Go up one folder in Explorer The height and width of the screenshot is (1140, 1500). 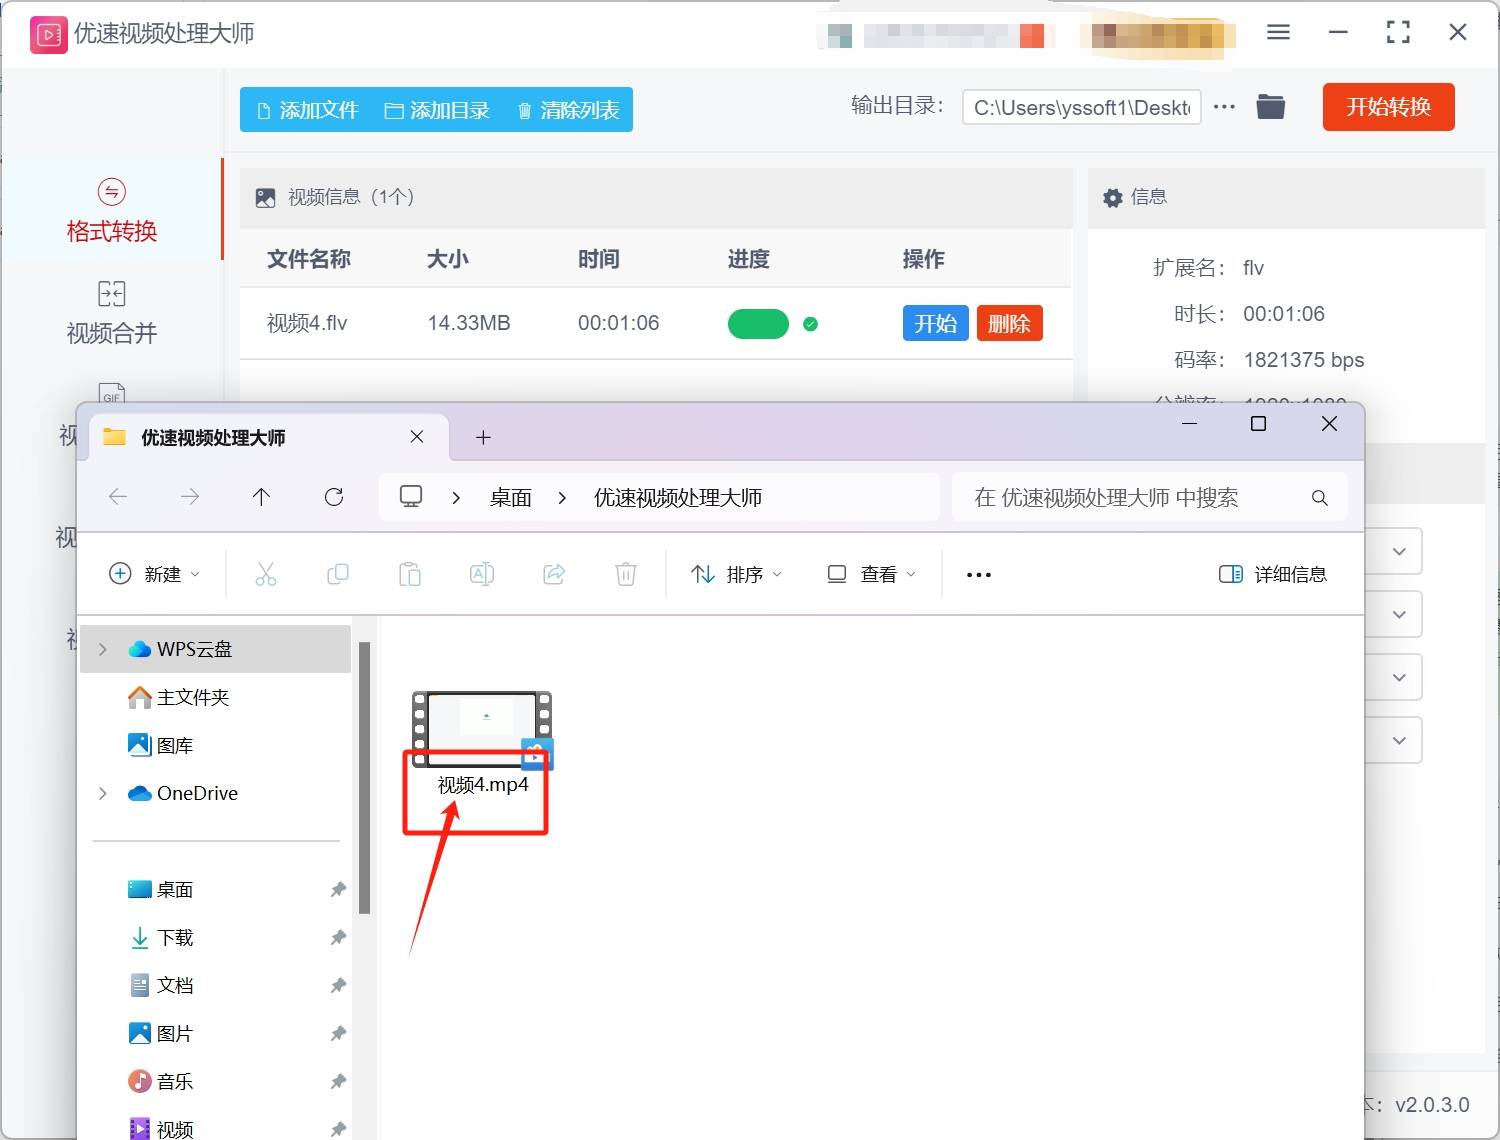coord(262,497)
